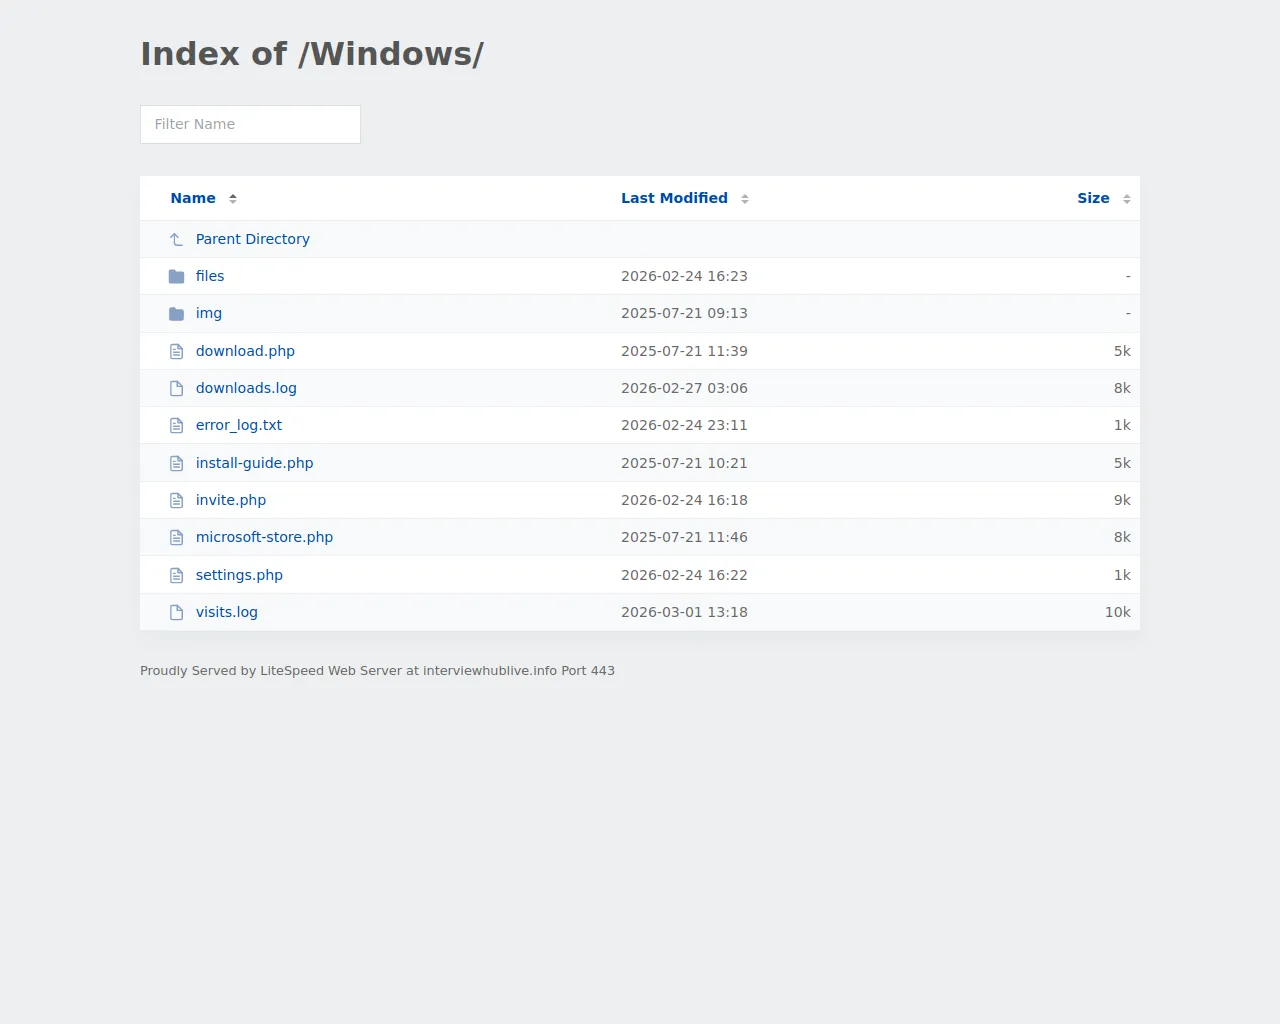This screenshot has height=1024, width=1280.
Task: Click the 2026-02-24 16:18 date cell
Action: click(x=684, y=500)
